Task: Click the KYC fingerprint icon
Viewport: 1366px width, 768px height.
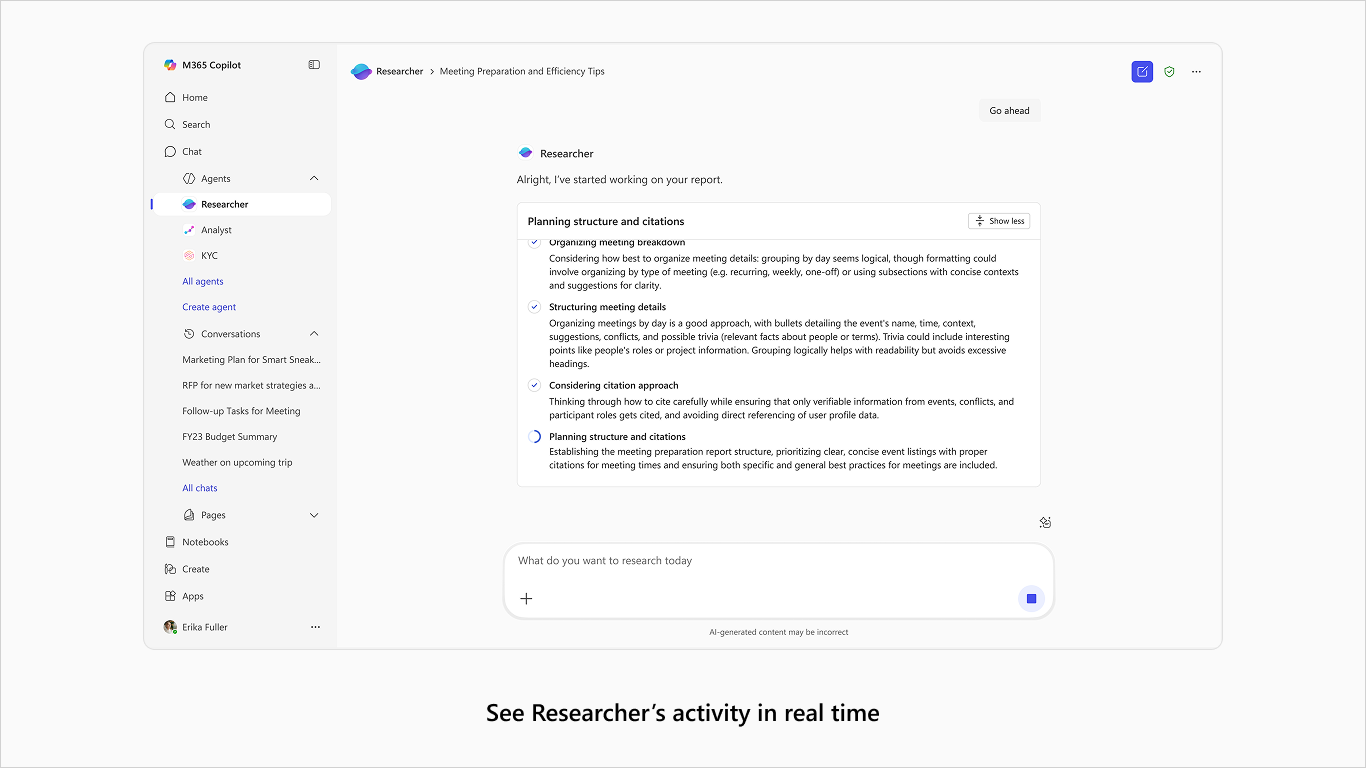Action: pos(189,256)
